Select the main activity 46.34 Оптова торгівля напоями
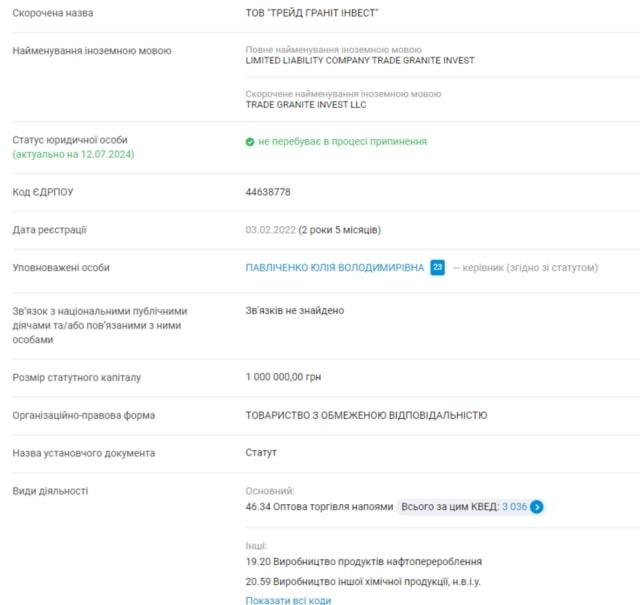640x605 pixels. coord(319,507)
